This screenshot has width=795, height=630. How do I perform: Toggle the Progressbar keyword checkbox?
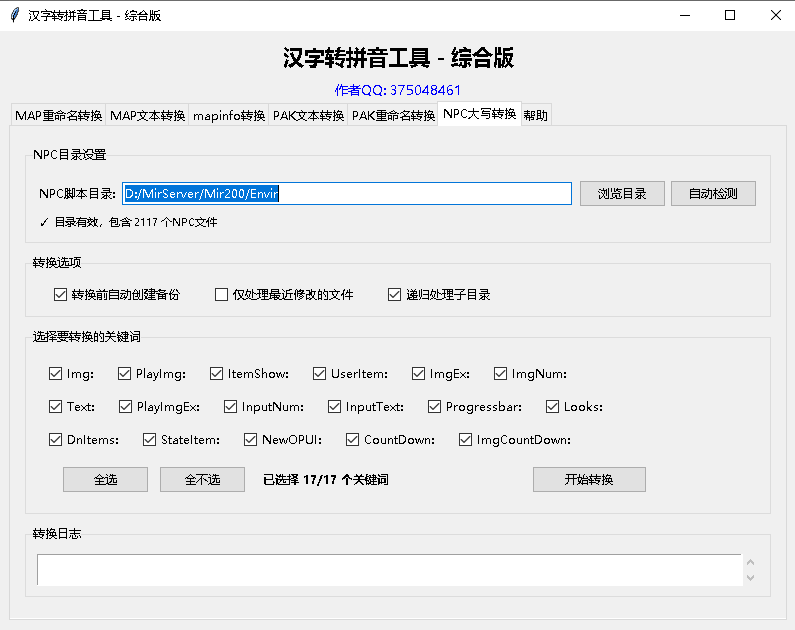pos(435,407)
